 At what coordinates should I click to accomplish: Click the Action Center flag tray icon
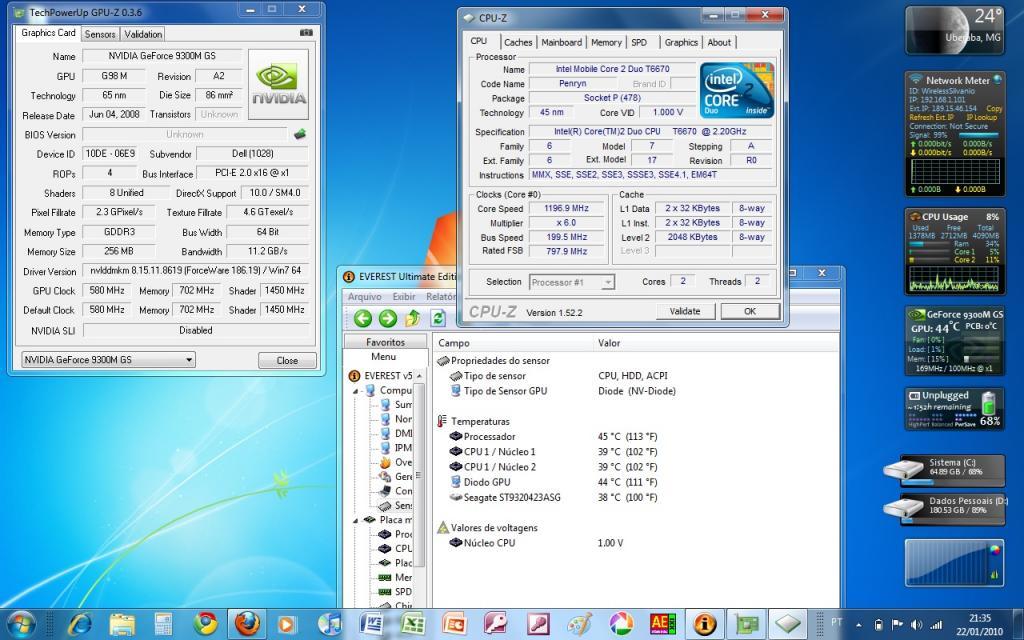[897, 625]
